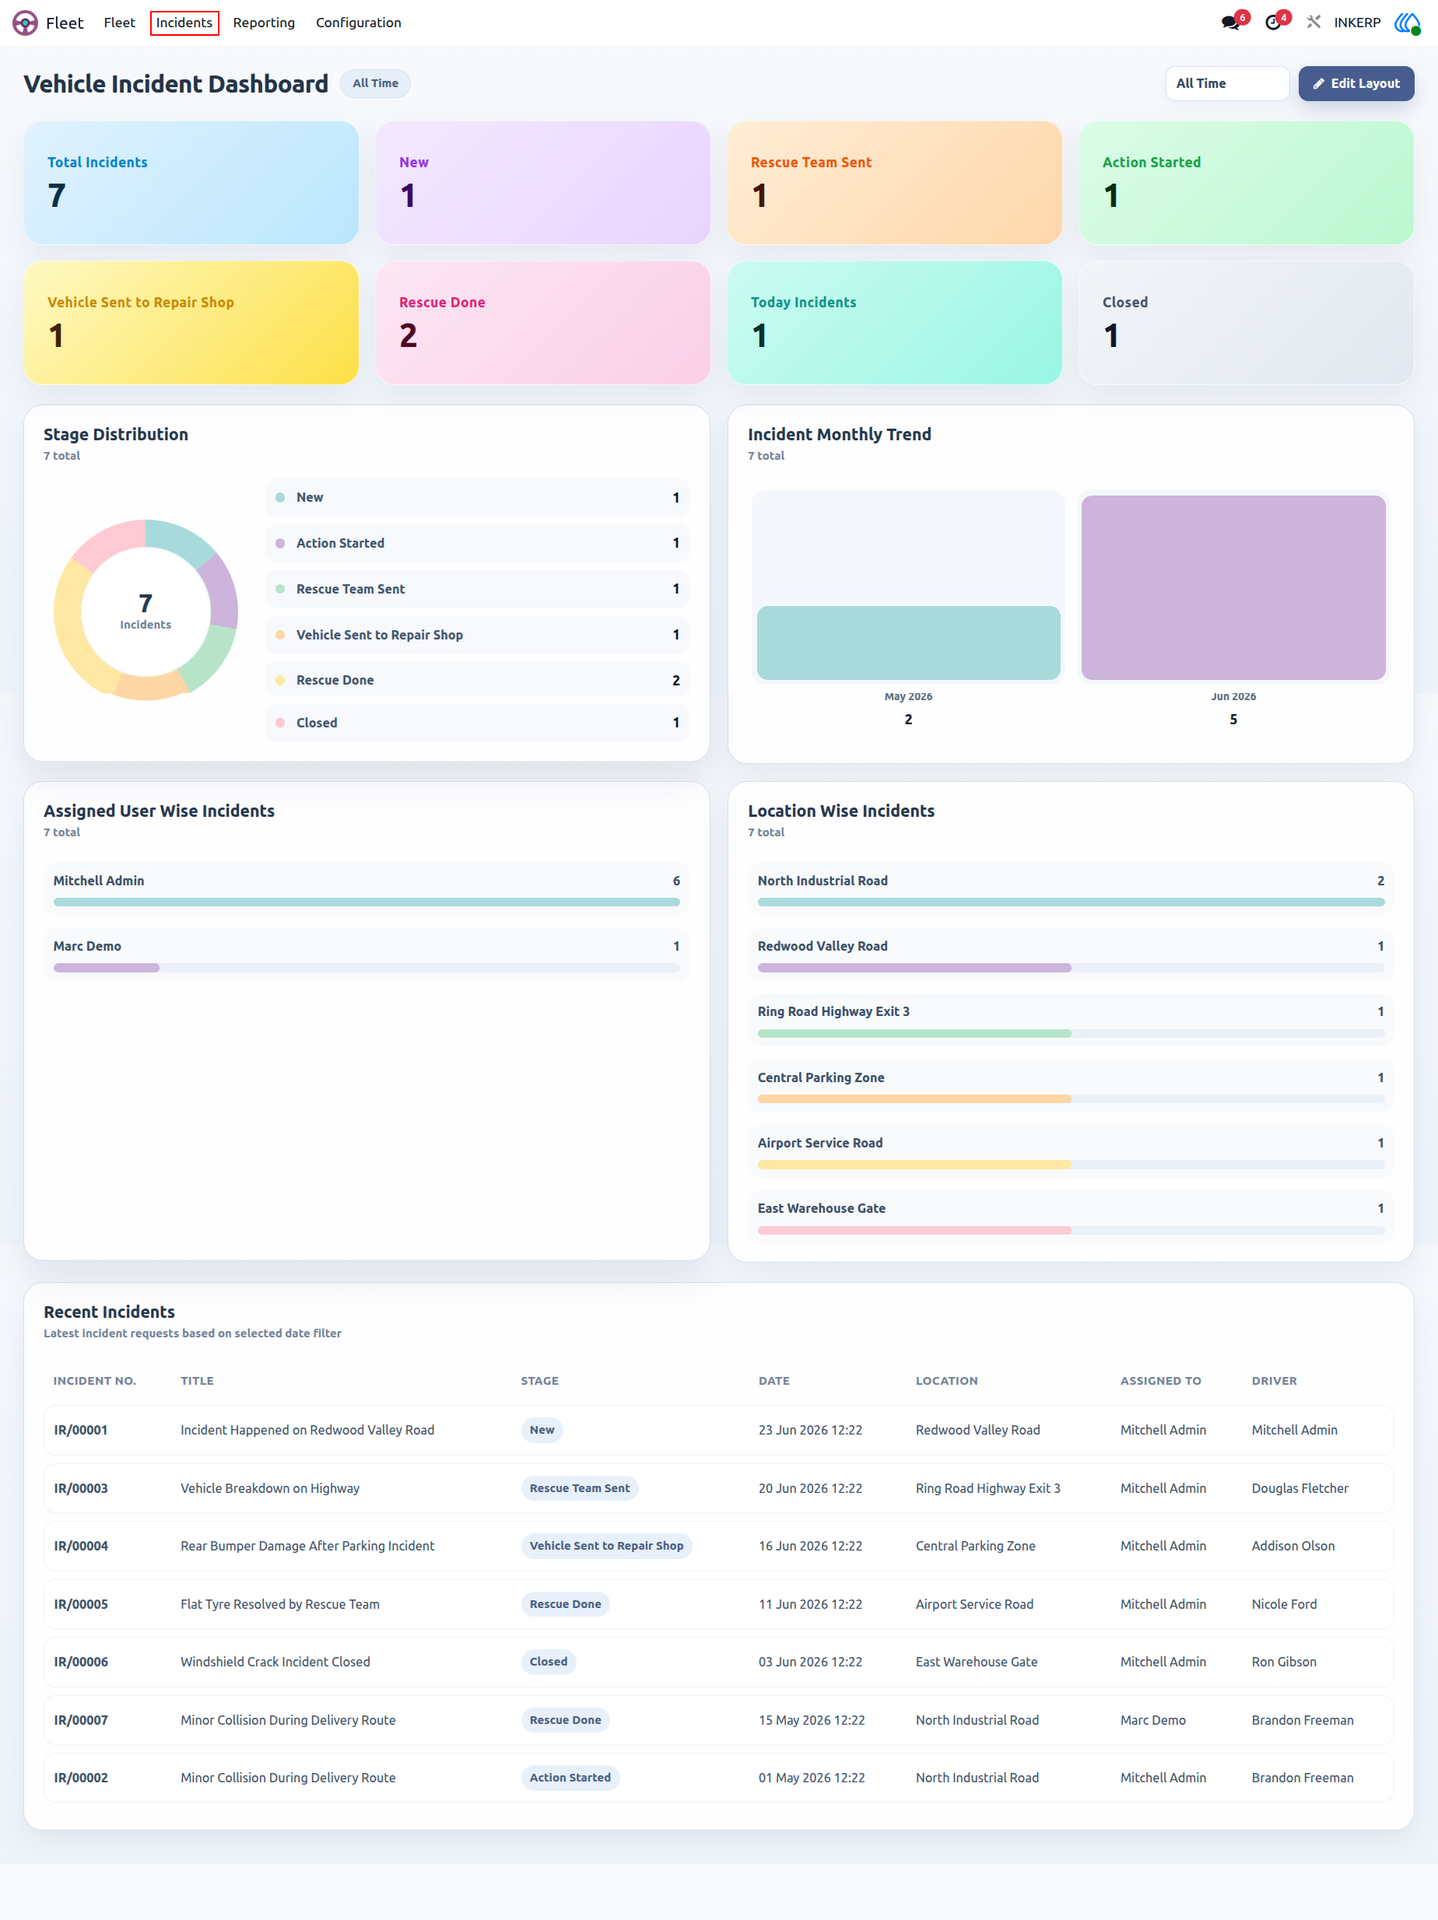Open the New incidents card
This screenshot has width=1438, height=1920.
click(543, 183)
